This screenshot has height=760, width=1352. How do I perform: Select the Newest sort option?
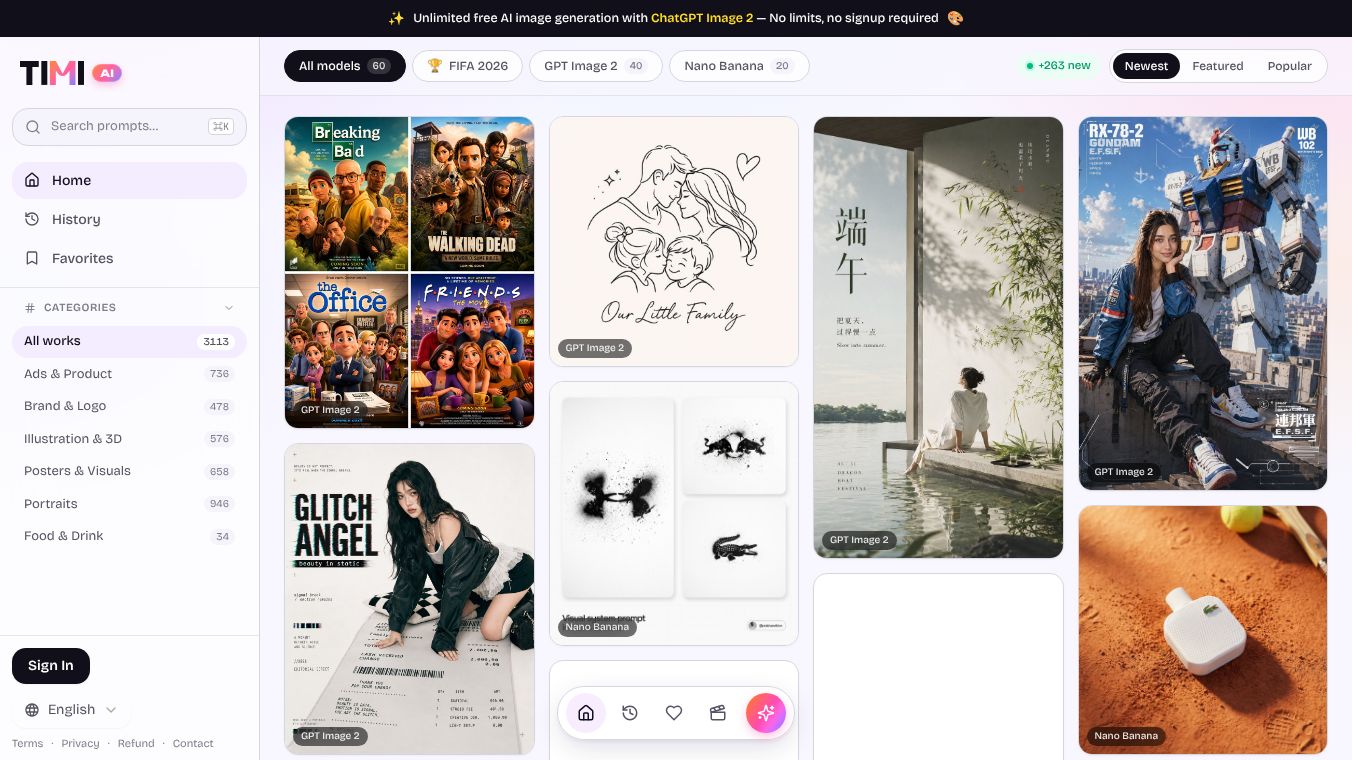pyautogui.click(x=1146, y=66)
